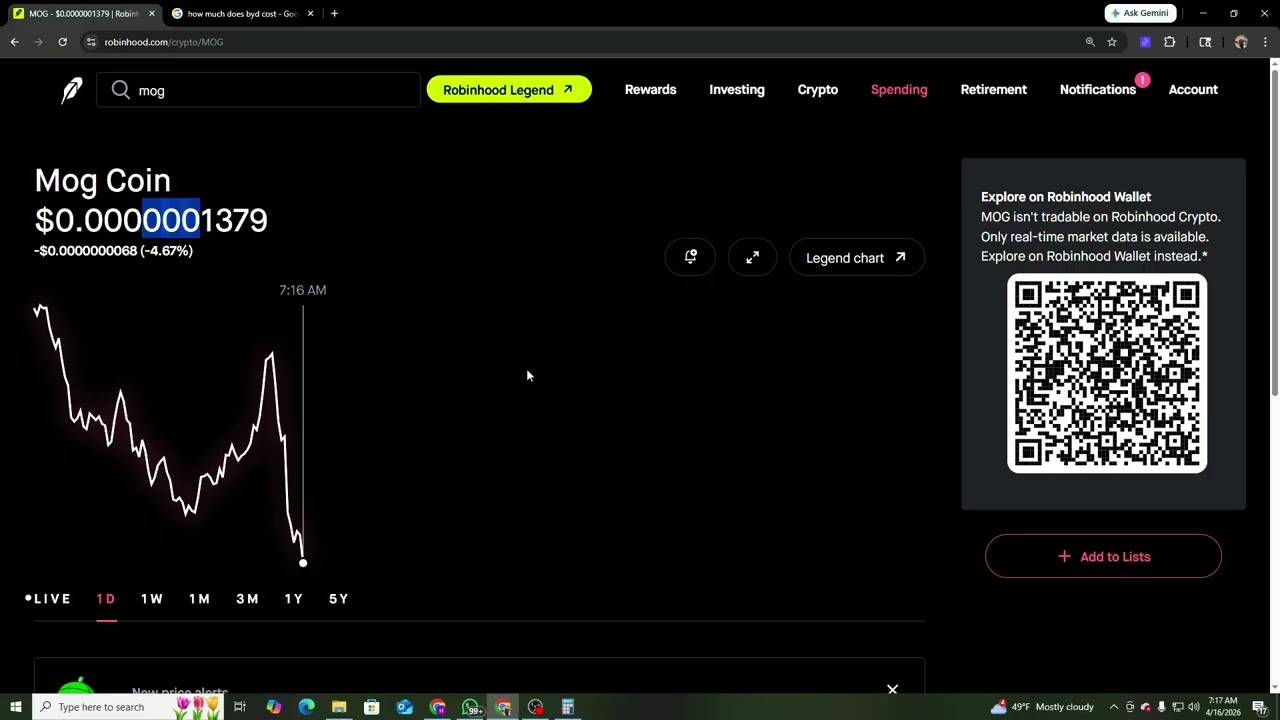Open the weather widget showing 49°F

point(1042,707)
